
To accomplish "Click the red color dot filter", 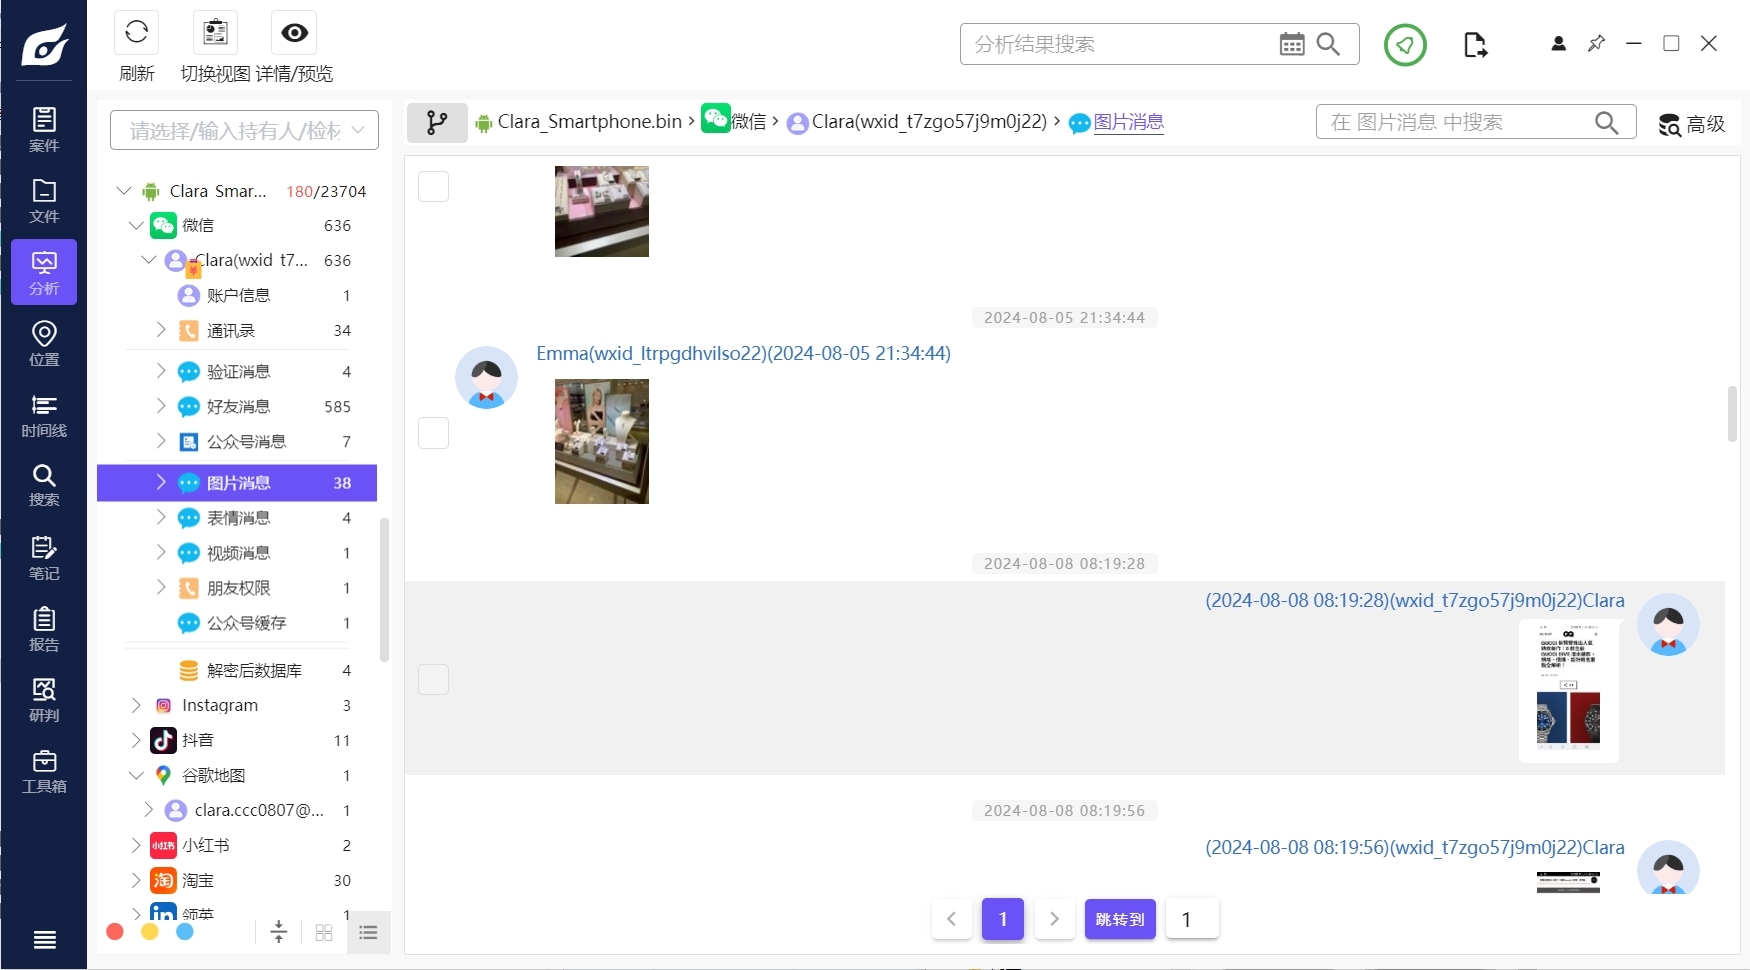I will (x=115, y=932).
